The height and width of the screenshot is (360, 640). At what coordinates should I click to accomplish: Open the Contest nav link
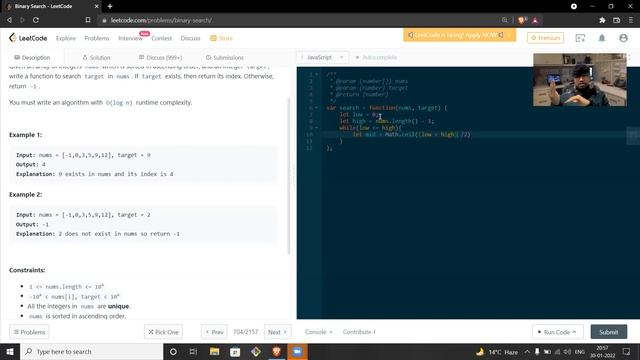click(x=162, y=38)
